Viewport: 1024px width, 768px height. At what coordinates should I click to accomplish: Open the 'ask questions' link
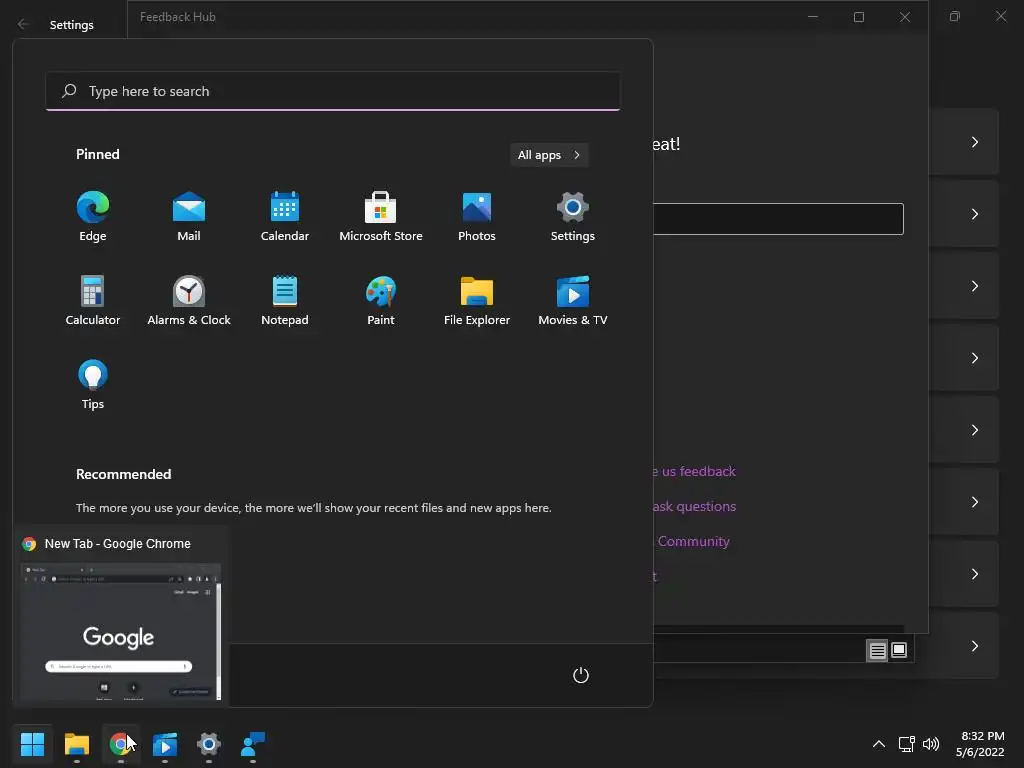(x=694, y=506)
